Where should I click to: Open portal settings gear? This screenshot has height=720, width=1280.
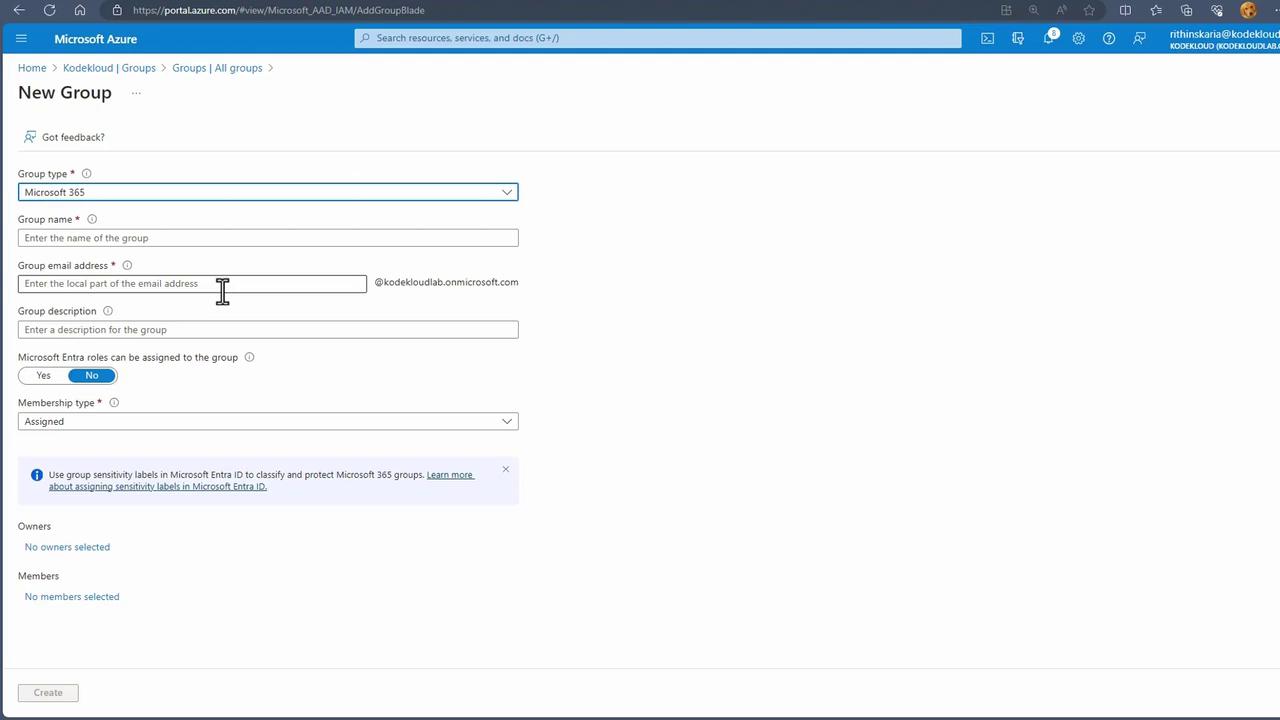(x=1078, y=38)
